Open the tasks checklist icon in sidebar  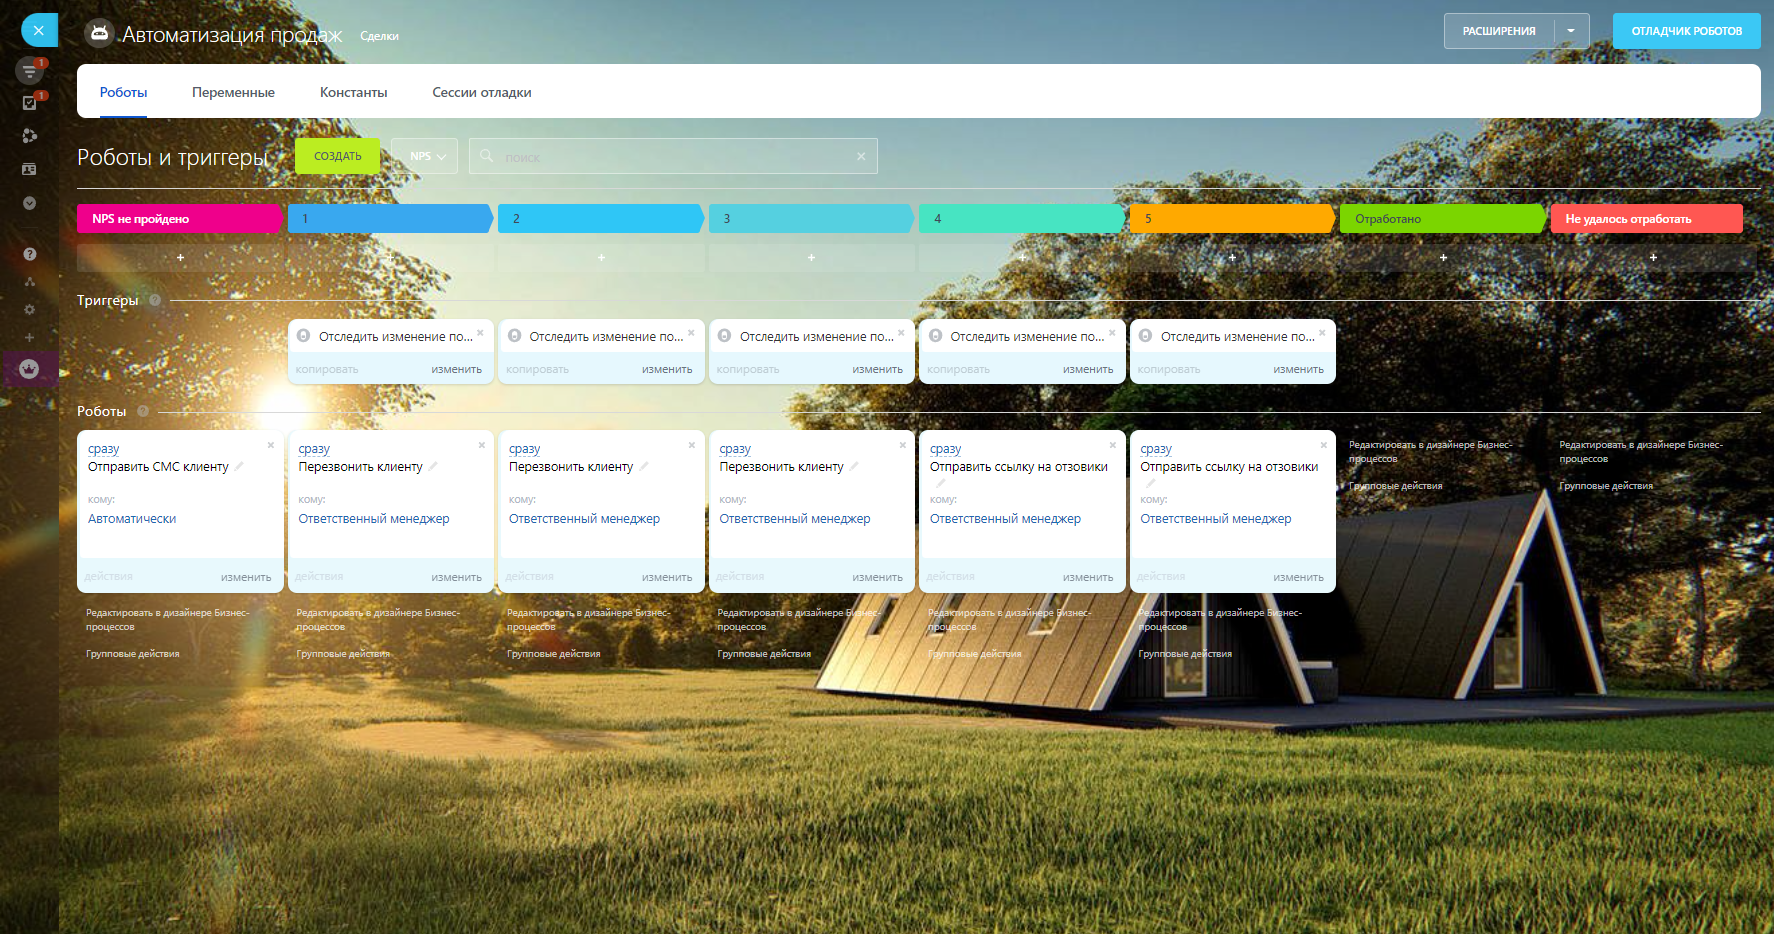29,102
